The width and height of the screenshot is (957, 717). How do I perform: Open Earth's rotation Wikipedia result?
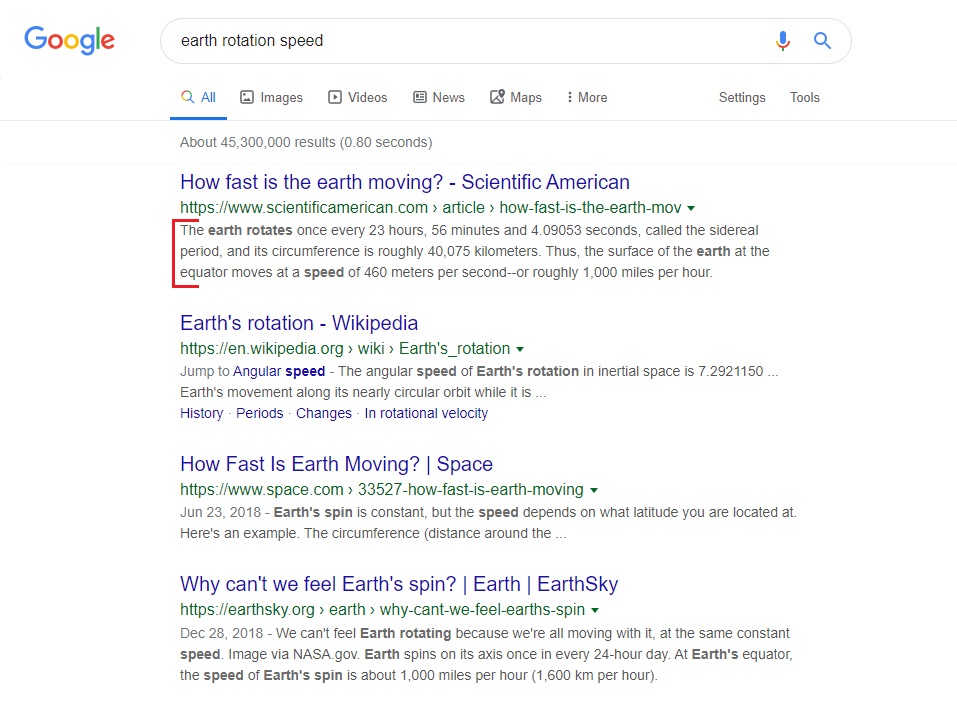[x=299, y=323]
